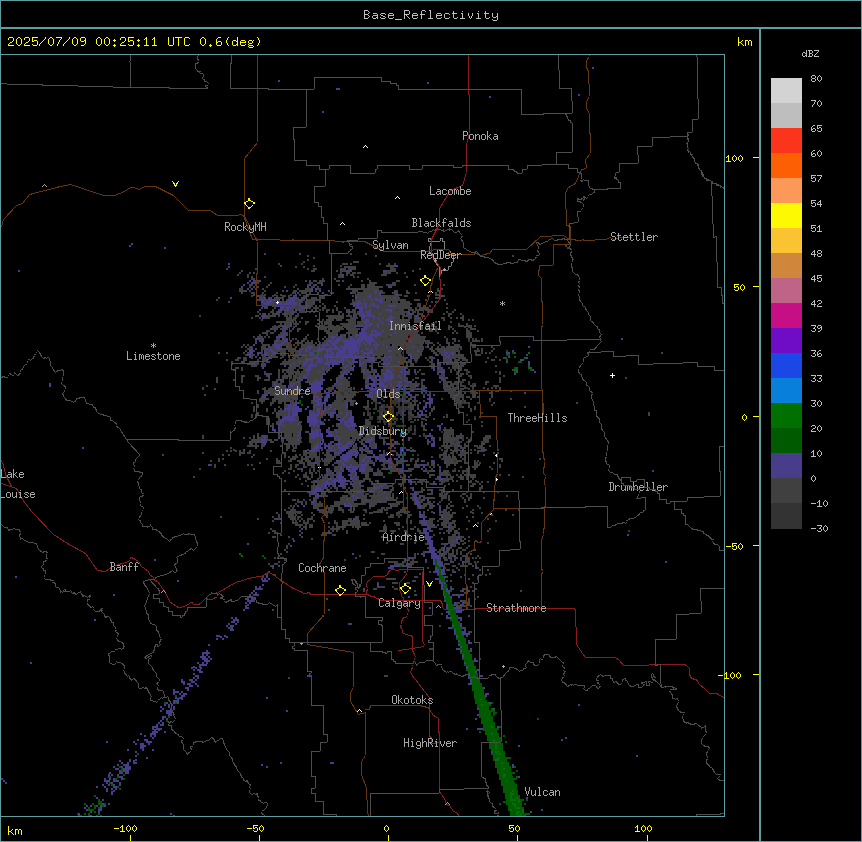Screen dimensions: 862x842
Task: Click the yellow V marker northeast of Limestone
Action: (175, 184)
